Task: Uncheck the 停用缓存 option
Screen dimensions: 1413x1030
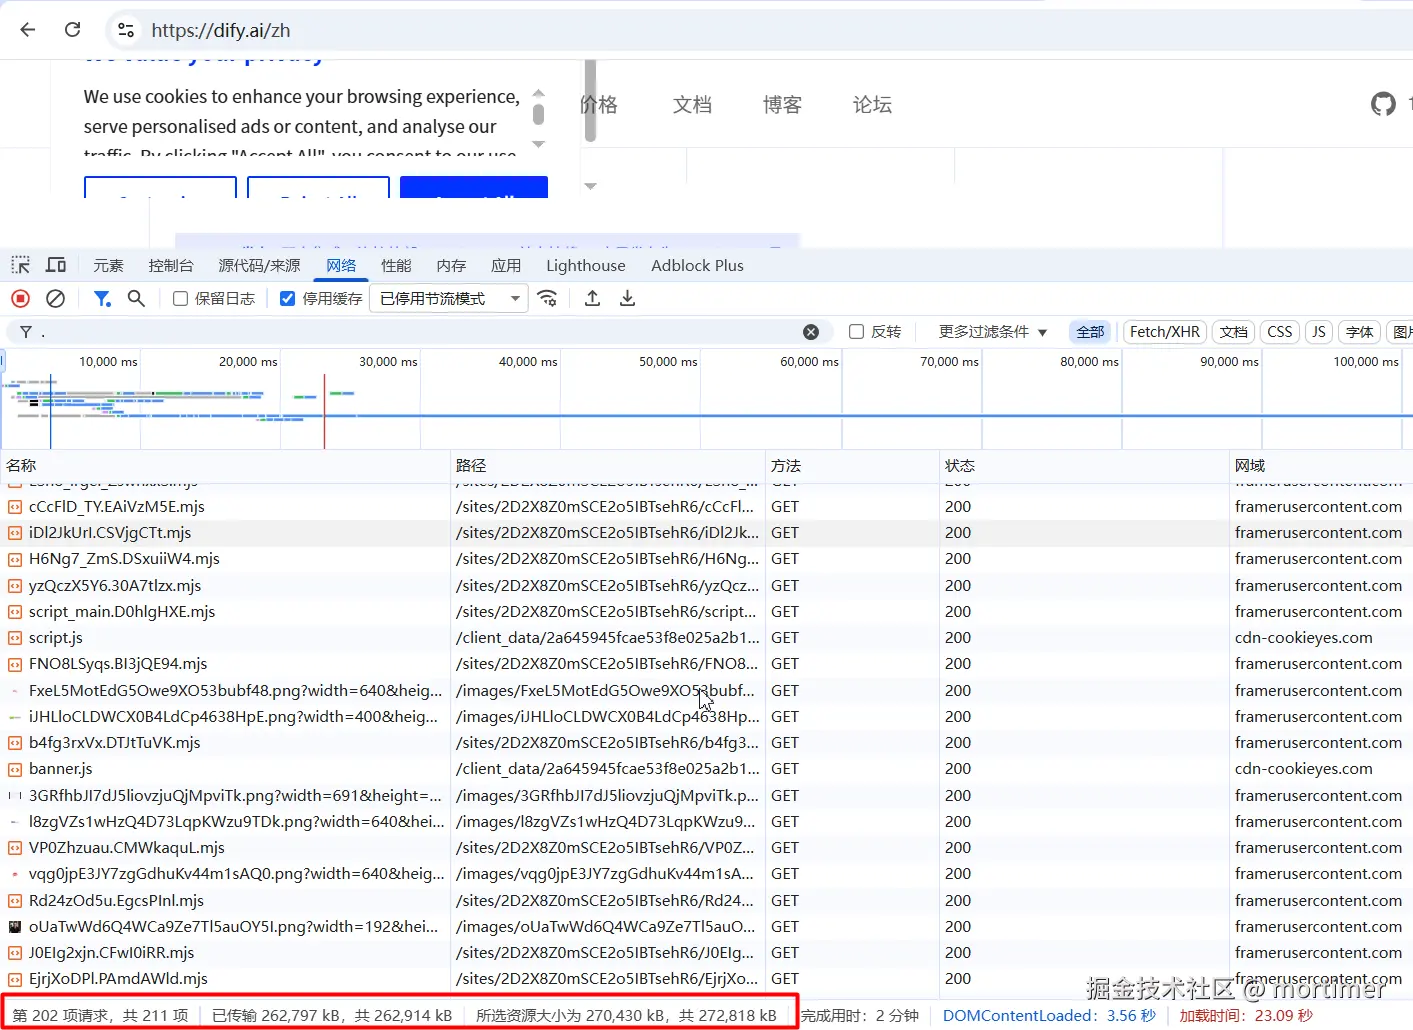Action: coord(287,297)
